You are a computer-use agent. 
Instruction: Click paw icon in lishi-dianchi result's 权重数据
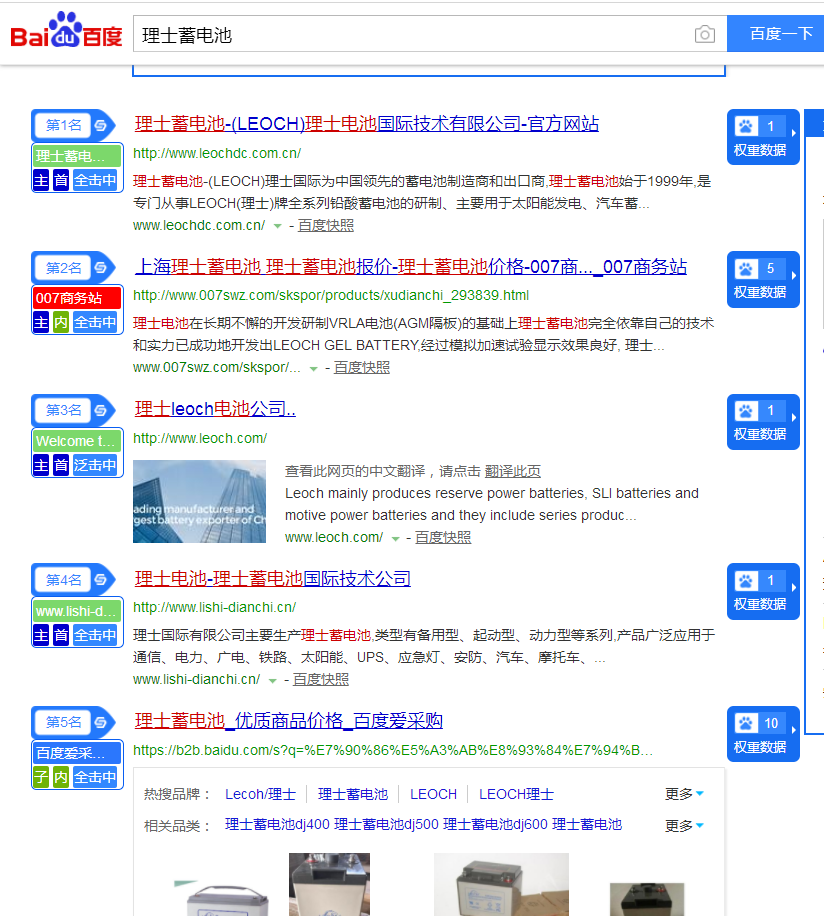click(x=746, y=581)
